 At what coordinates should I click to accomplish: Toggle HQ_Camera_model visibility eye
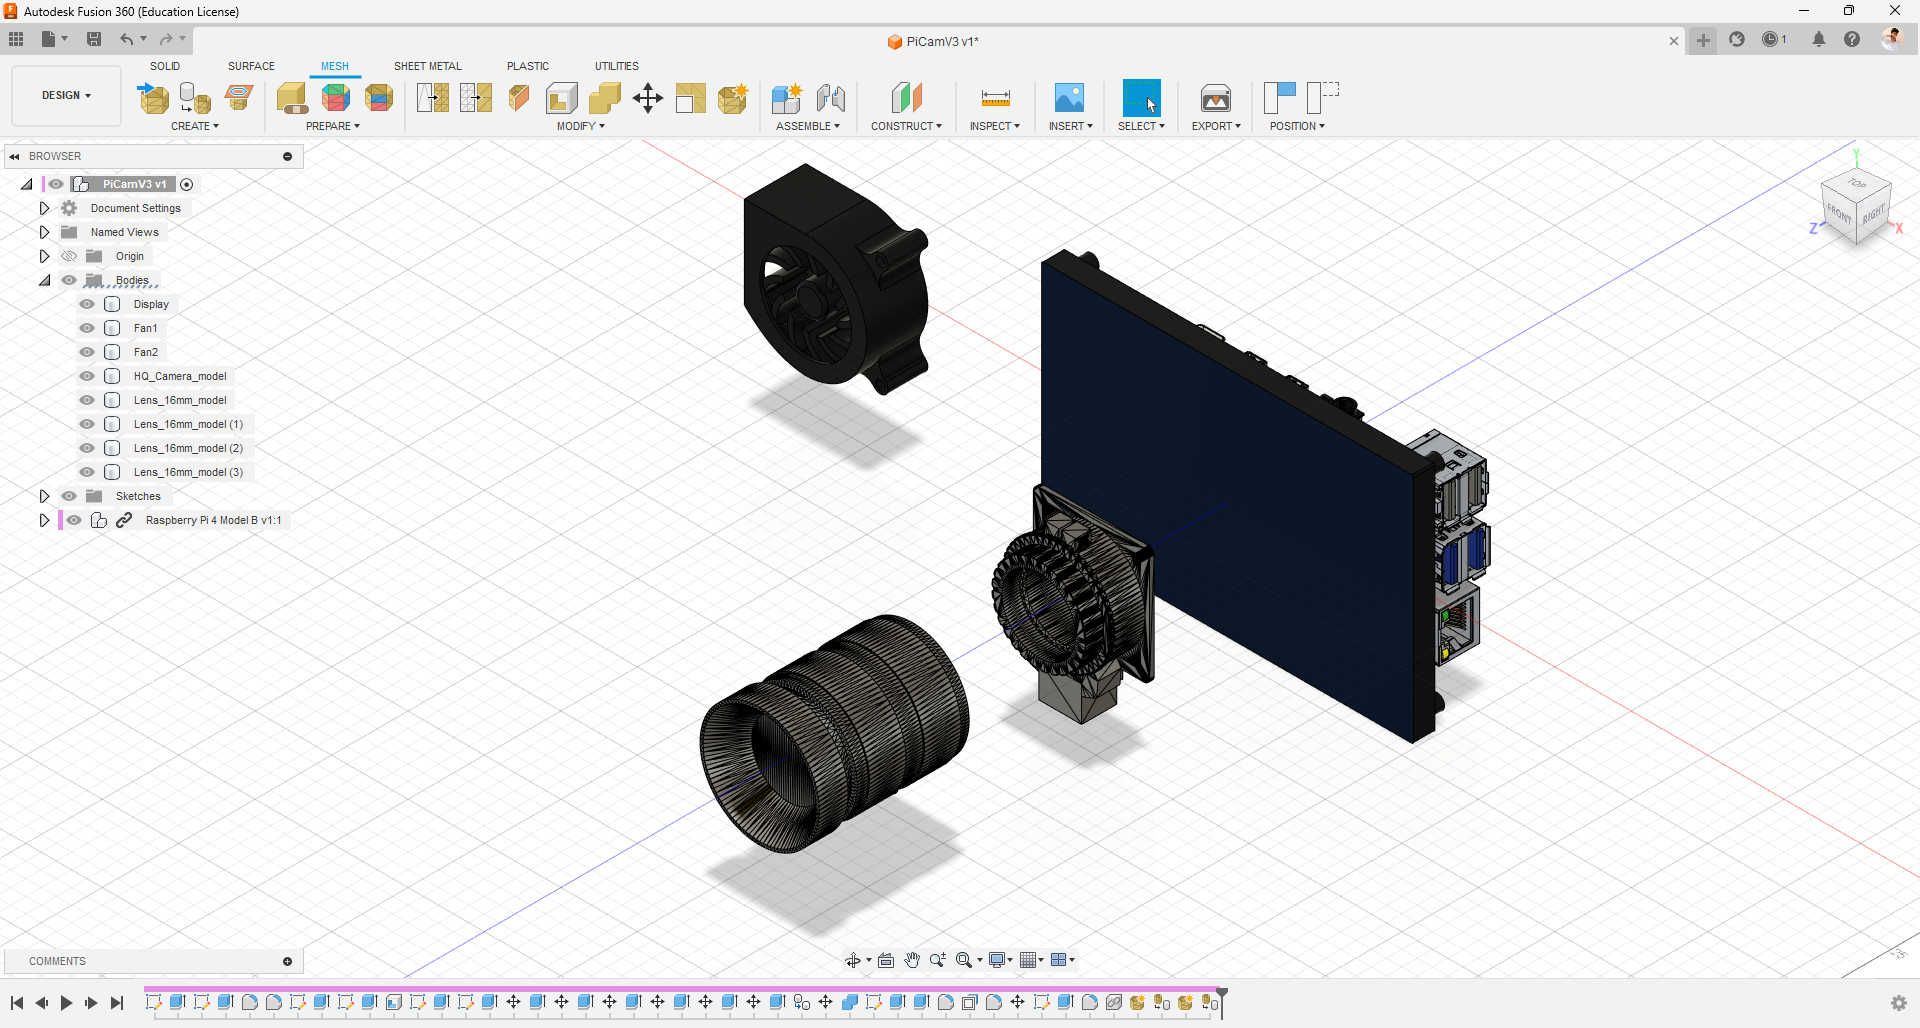coord(87,376)
